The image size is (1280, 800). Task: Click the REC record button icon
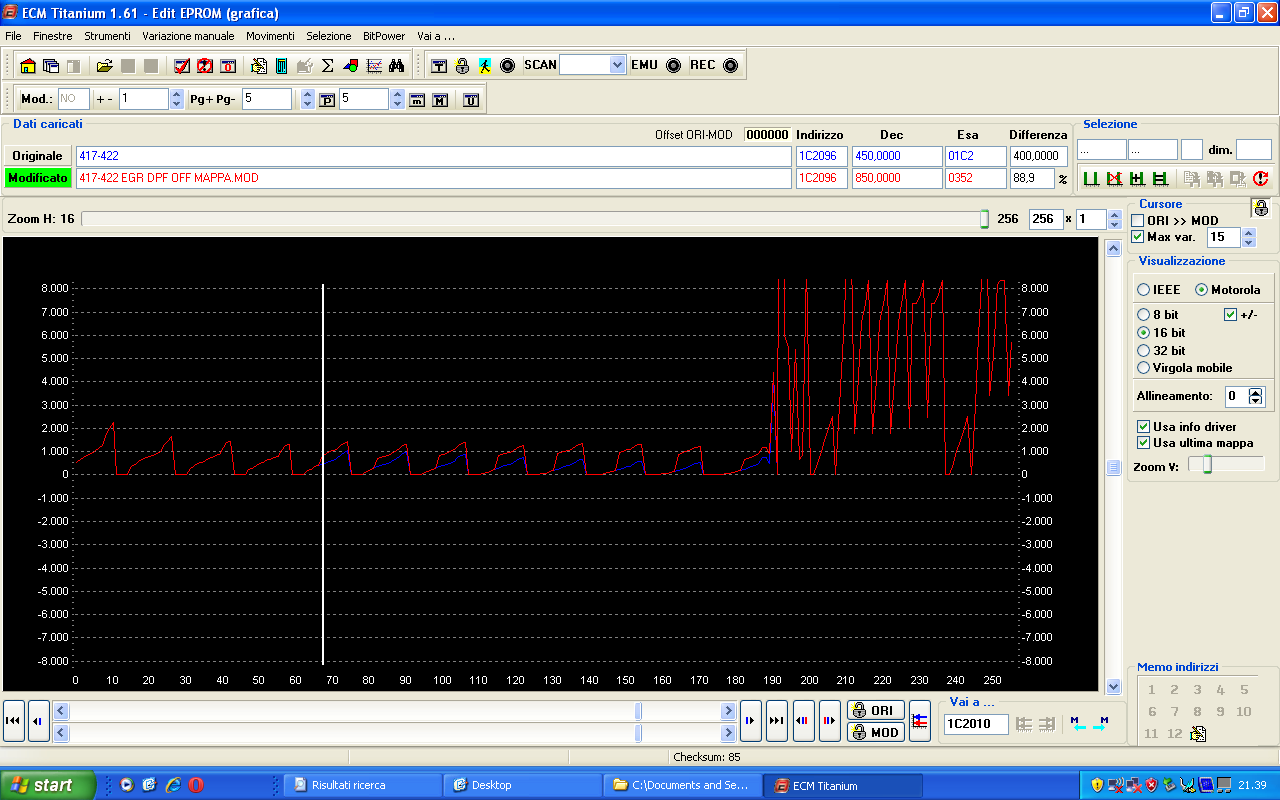(x=730, y=66)
